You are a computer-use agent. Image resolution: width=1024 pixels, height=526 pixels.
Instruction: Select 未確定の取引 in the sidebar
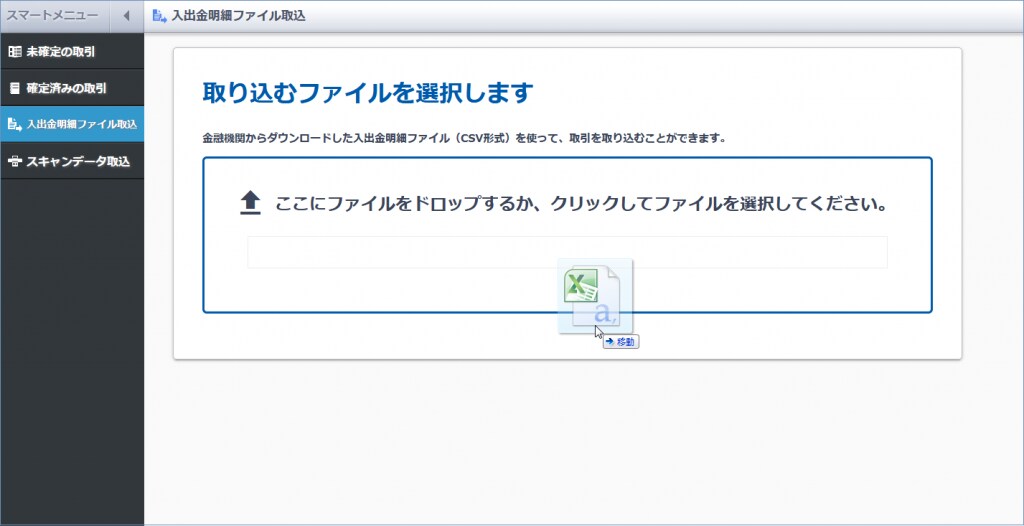click(x=72, y=52)
